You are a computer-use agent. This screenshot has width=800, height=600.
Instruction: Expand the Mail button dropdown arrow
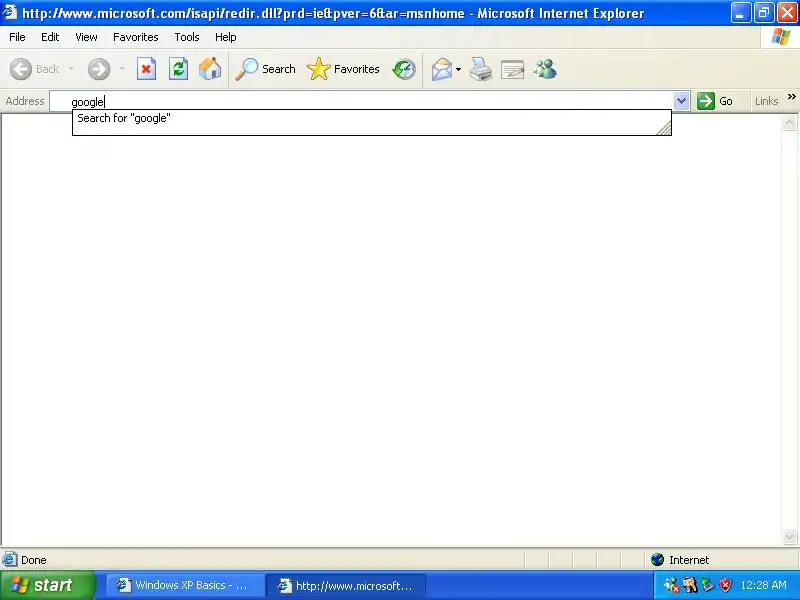458,69
